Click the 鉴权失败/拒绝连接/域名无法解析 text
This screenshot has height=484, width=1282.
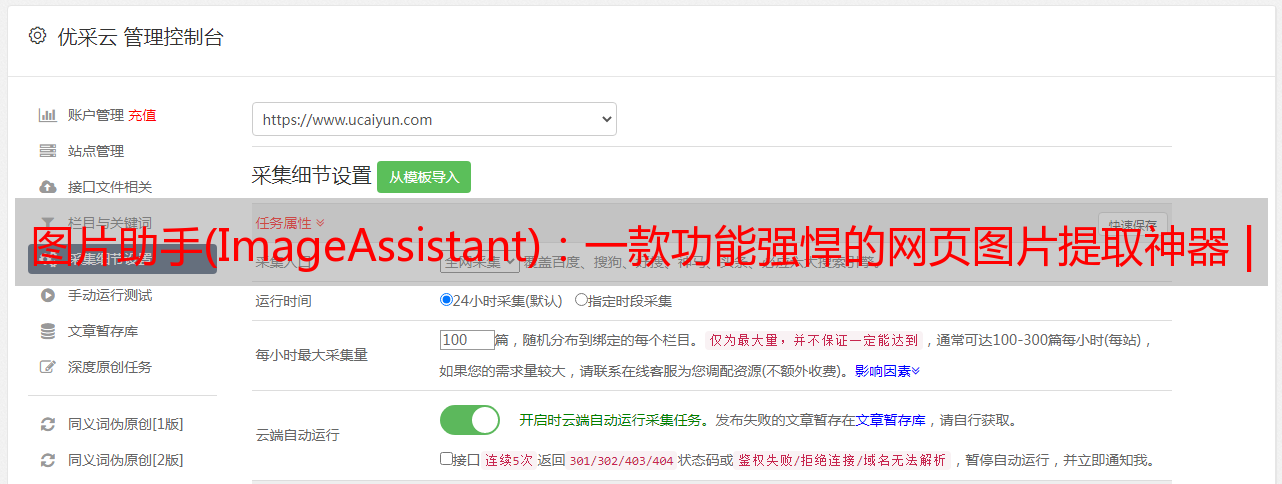coord(843,461)
